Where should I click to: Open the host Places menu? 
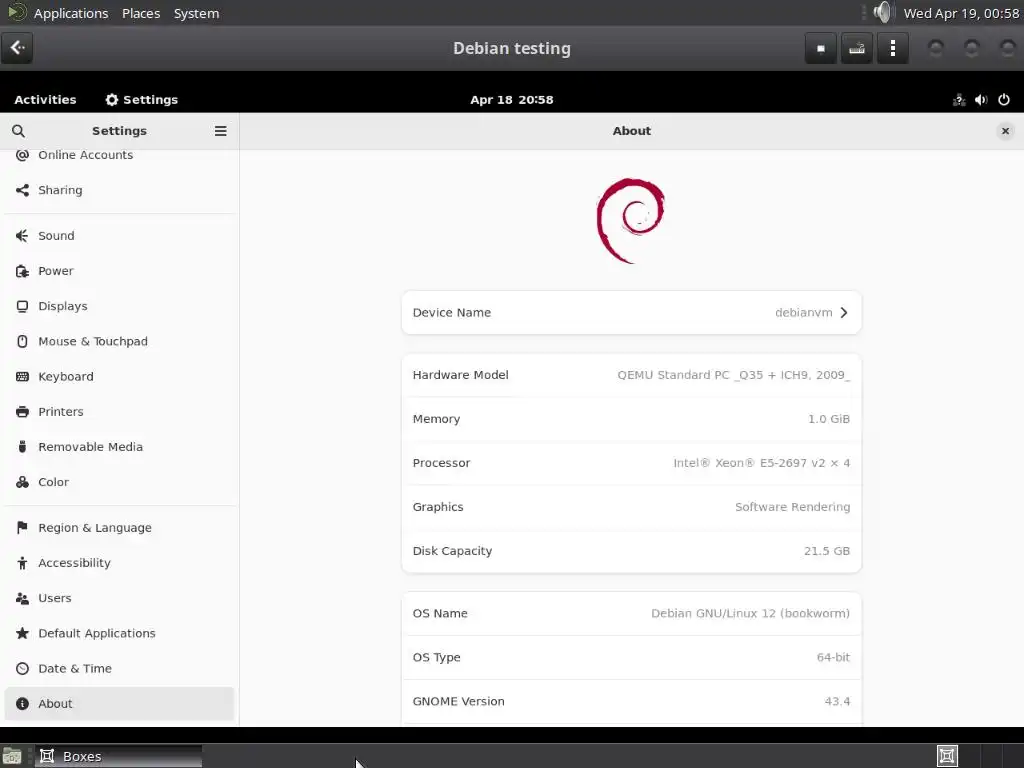pos(141,13)
